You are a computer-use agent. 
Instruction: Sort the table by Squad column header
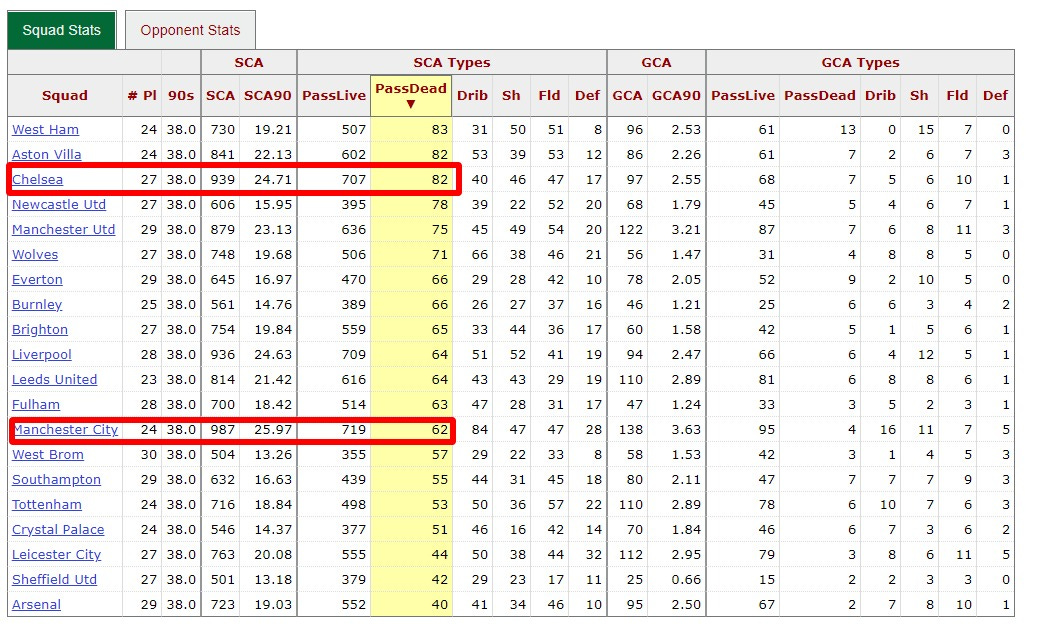pyautogui.click(x=65, y=95)
